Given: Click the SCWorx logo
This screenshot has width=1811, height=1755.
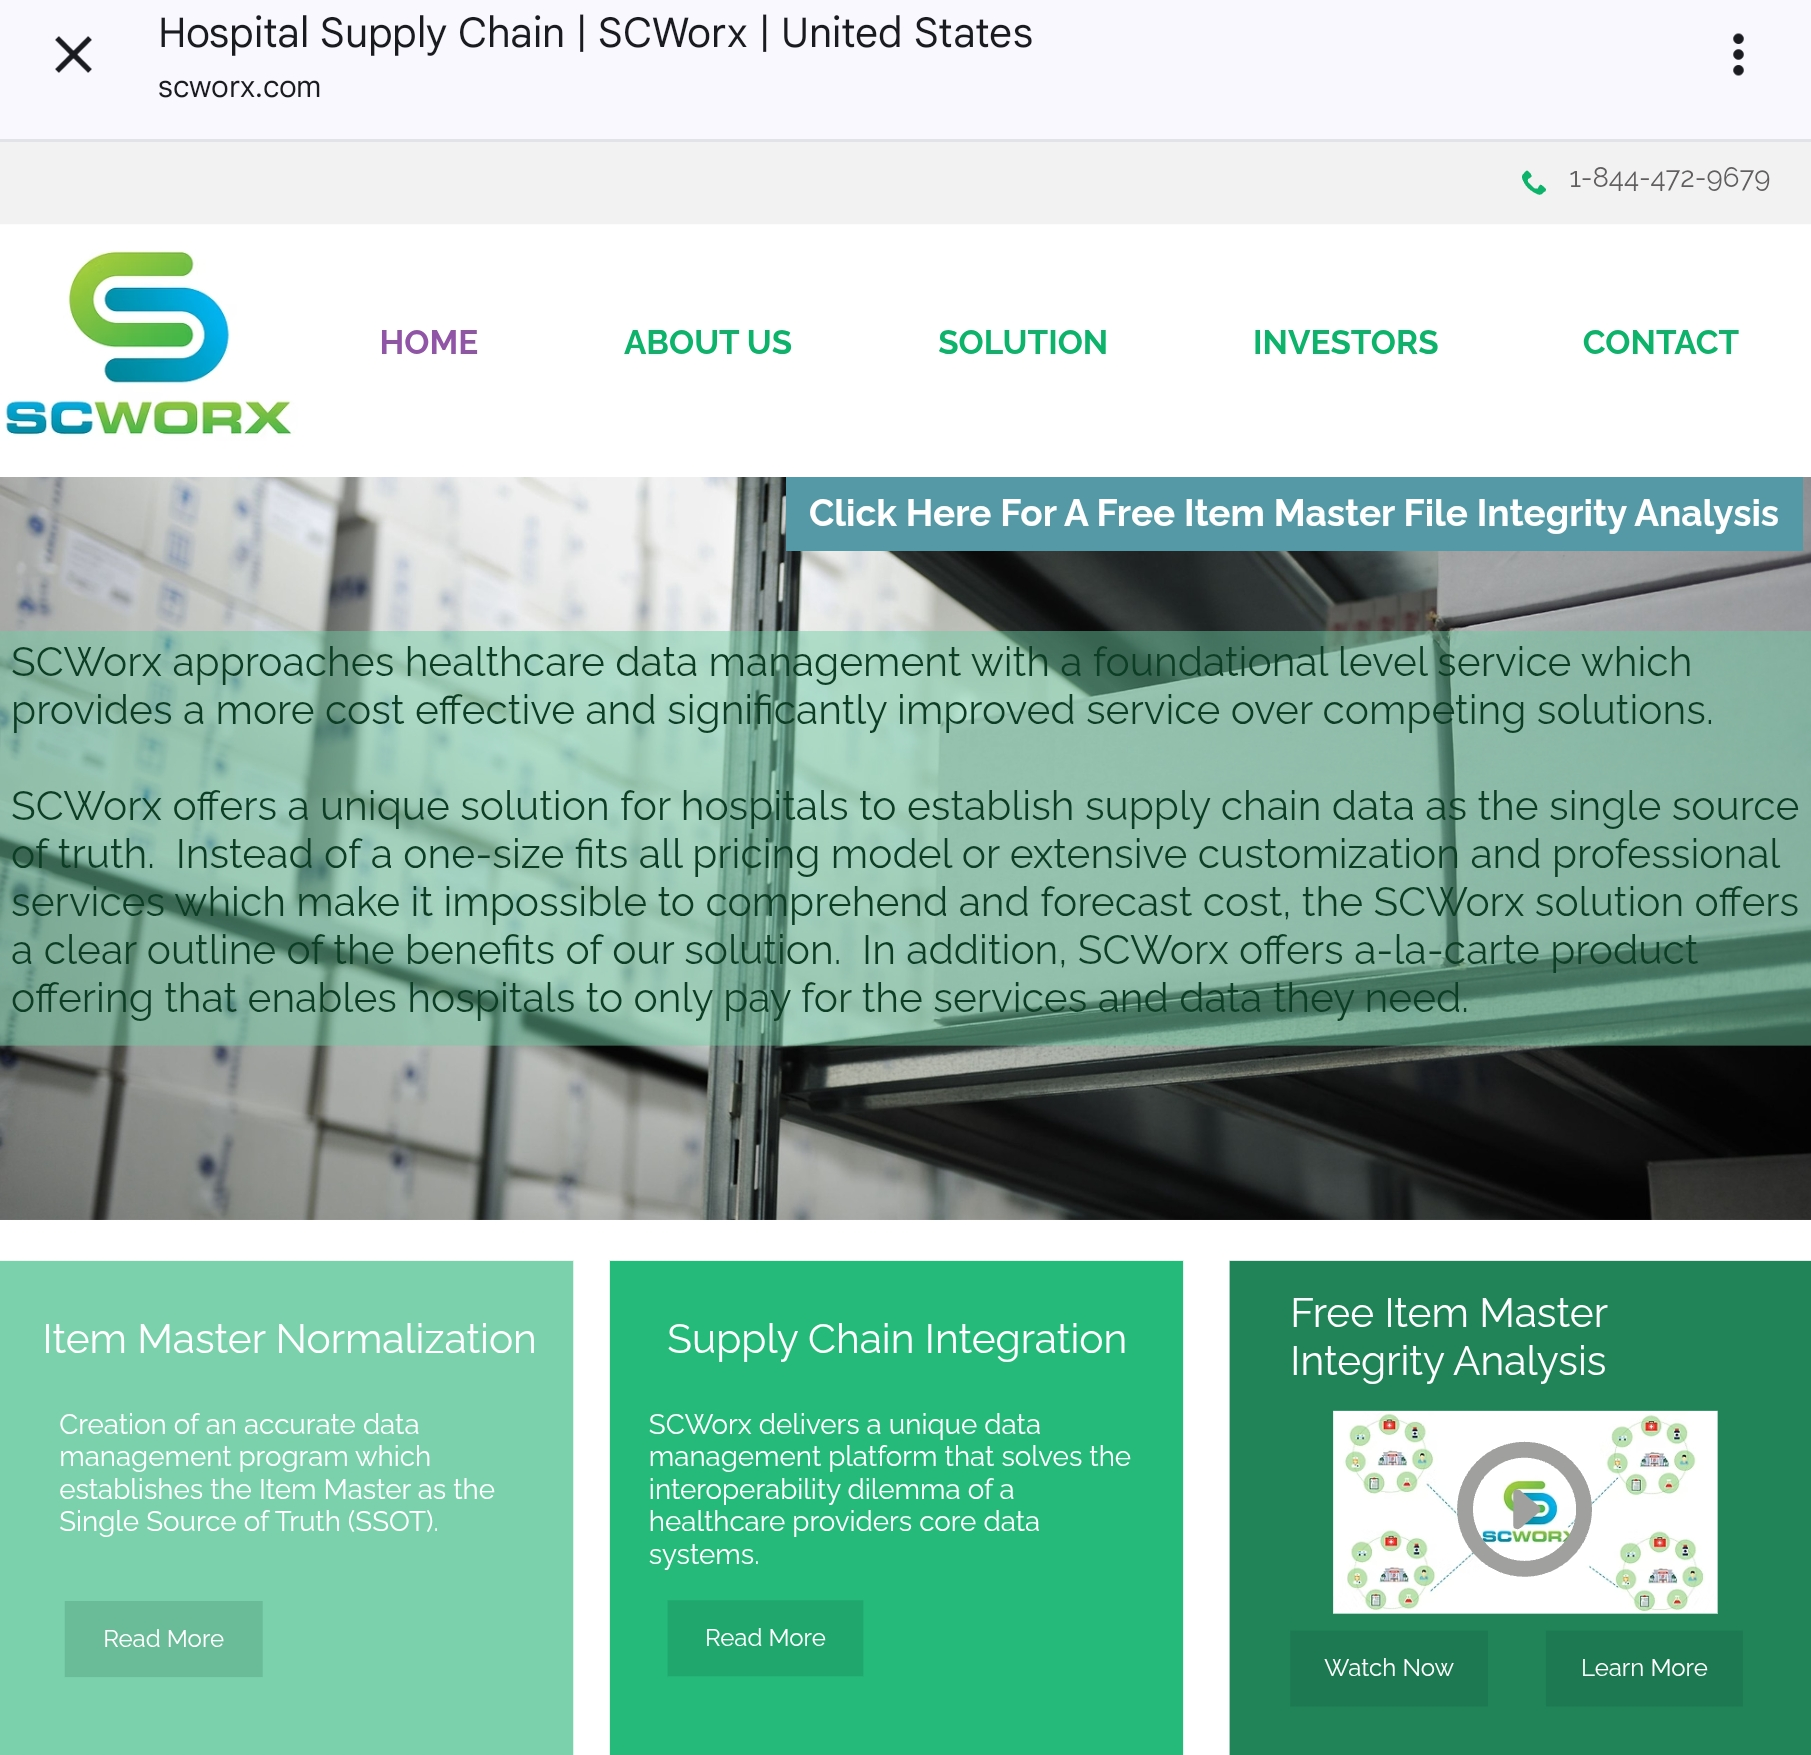Looking at the screenshot, I should click(148, 344).
